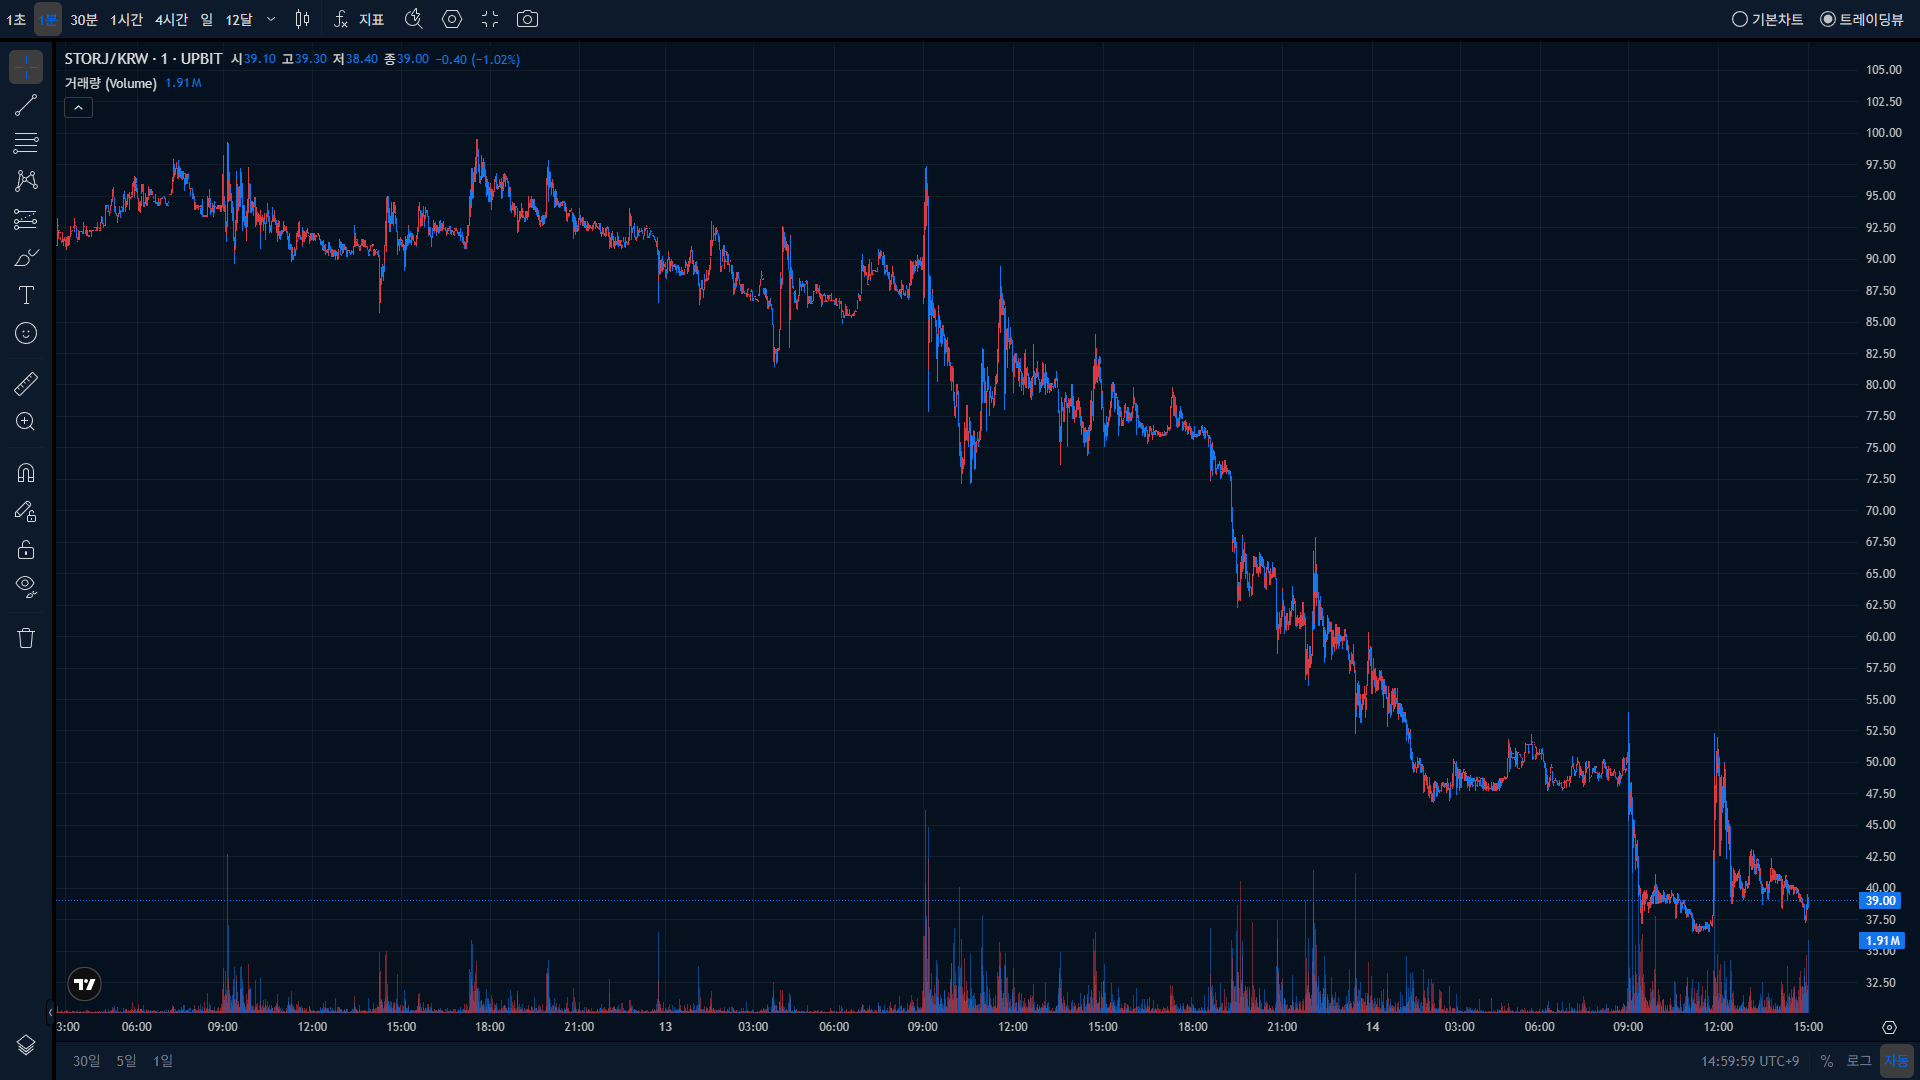Activate the zoom in tool
This screenshot has height=1080, width=1920.
[26, 422]
